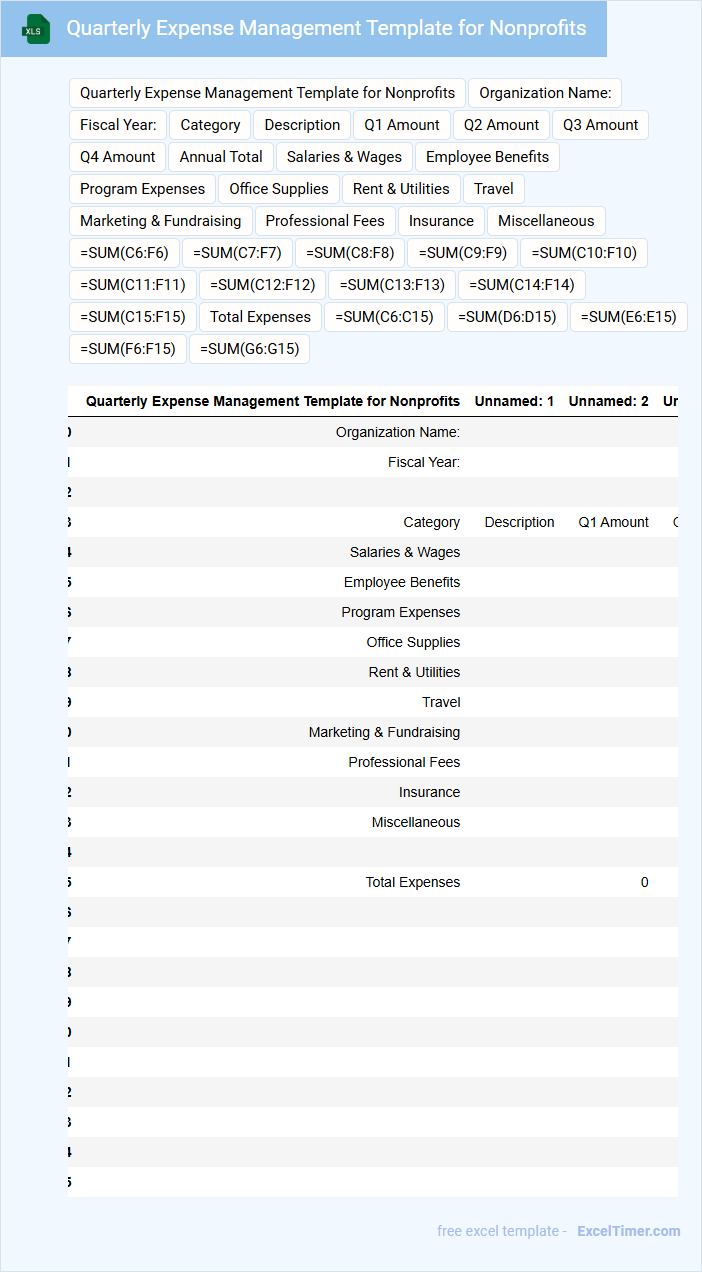Select the 'Office Supplies' table row
The height and width of the screenshot is (1272, 702).
point(373,642)
